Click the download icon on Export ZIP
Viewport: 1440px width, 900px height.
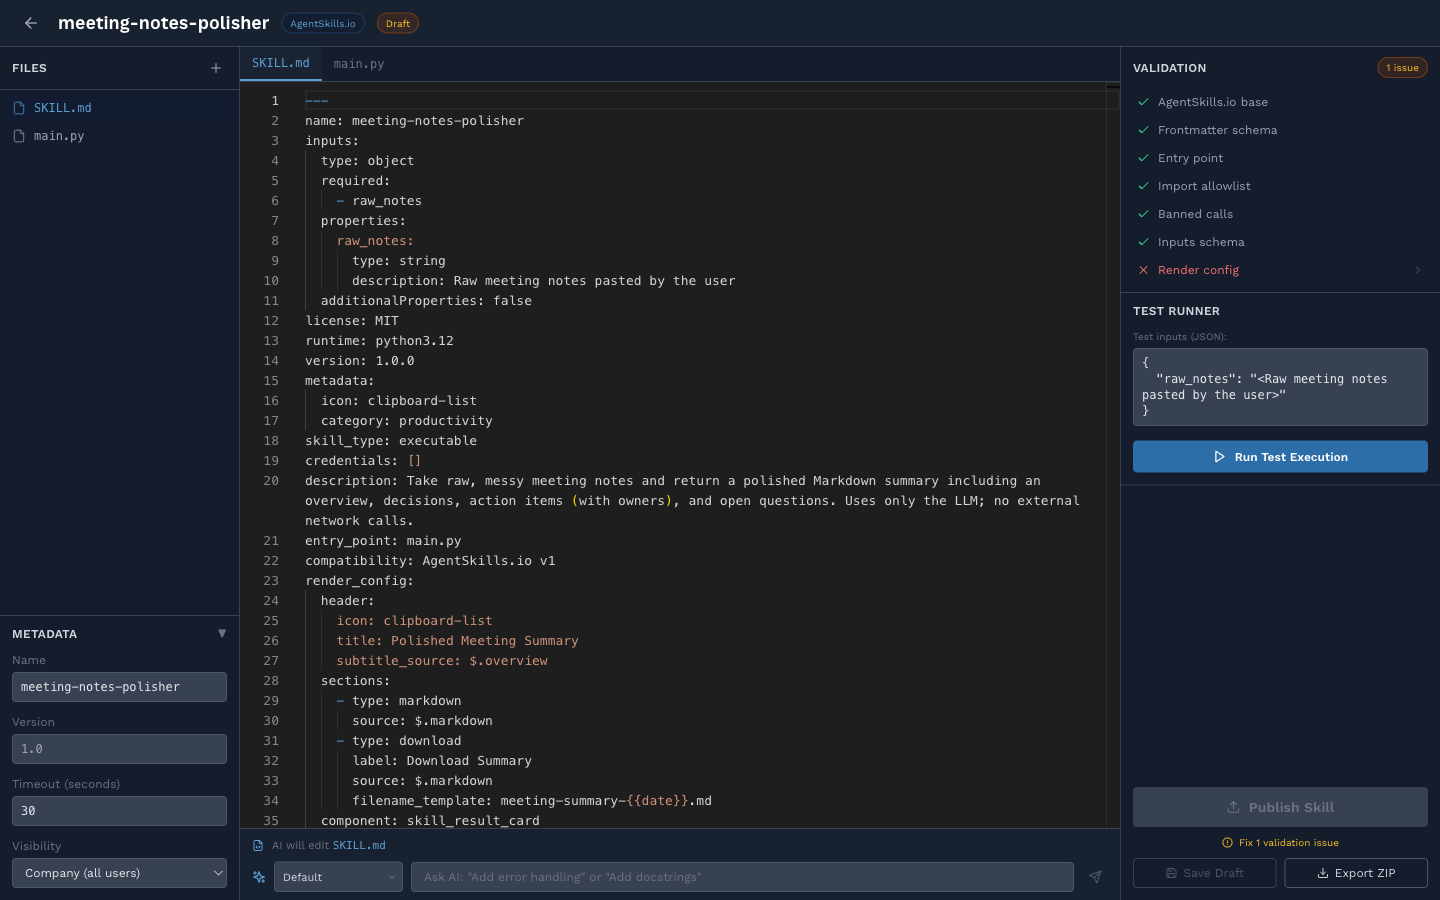(1322, 873)
